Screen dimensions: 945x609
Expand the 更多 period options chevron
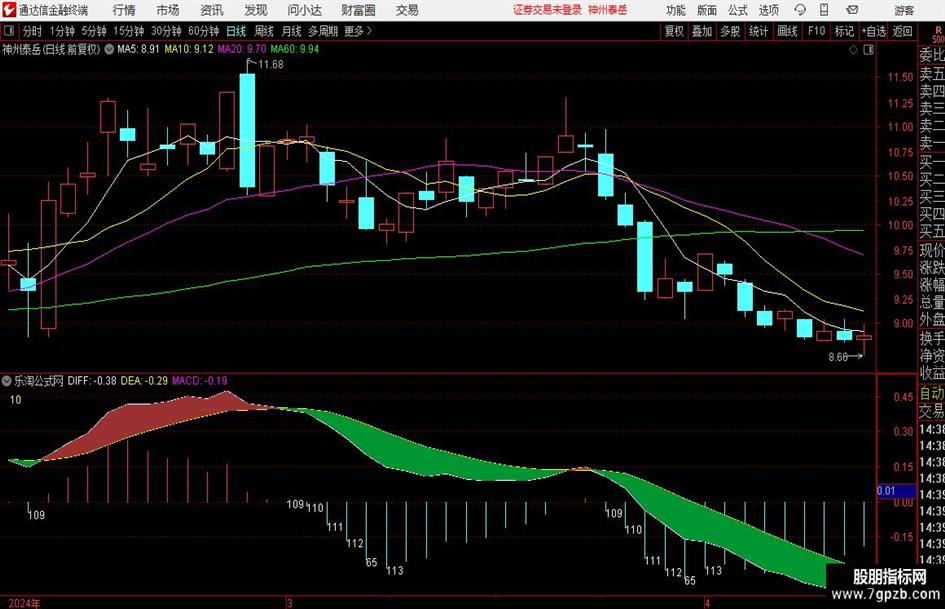(x=369, y=31)
